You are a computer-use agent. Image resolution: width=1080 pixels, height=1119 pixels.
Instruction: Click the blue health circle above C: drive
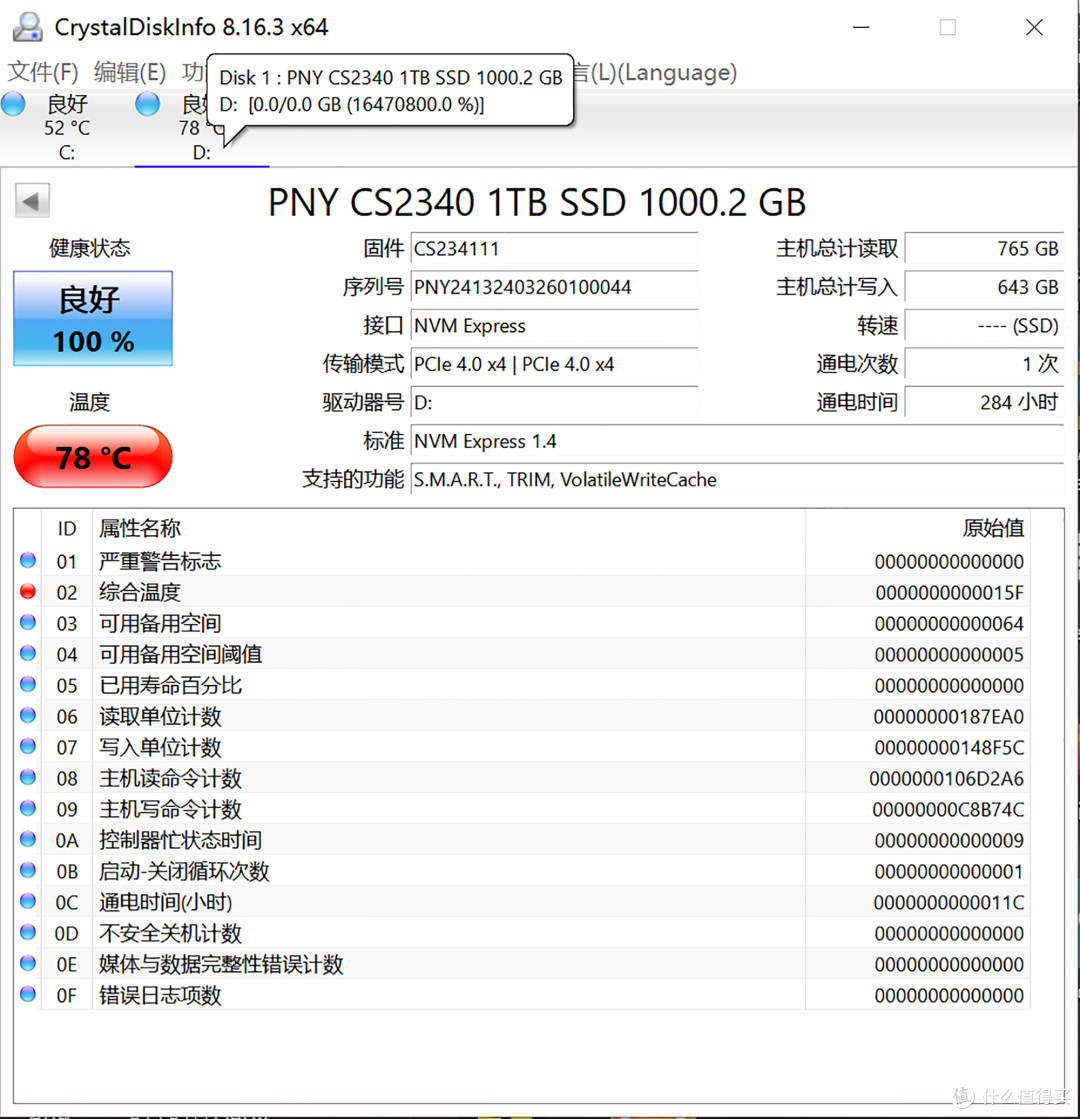click(13, 103)
